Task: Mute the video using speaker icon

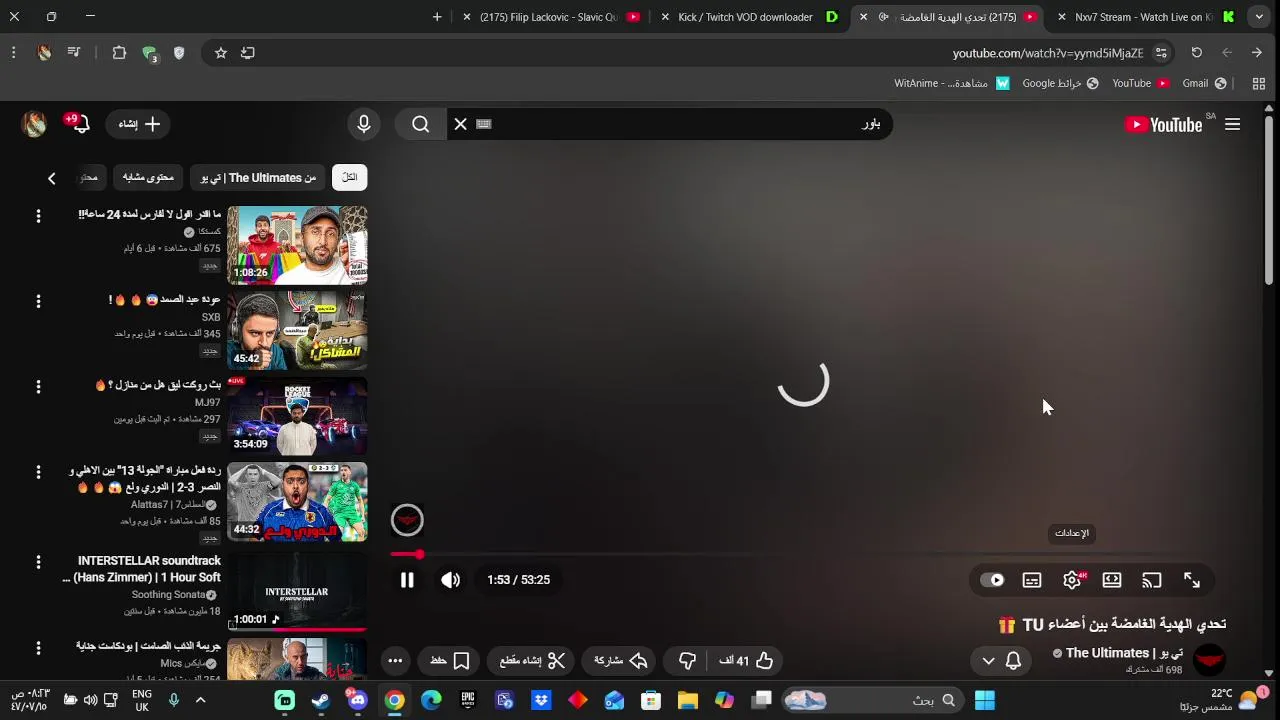Action: [x=451, y=580]
